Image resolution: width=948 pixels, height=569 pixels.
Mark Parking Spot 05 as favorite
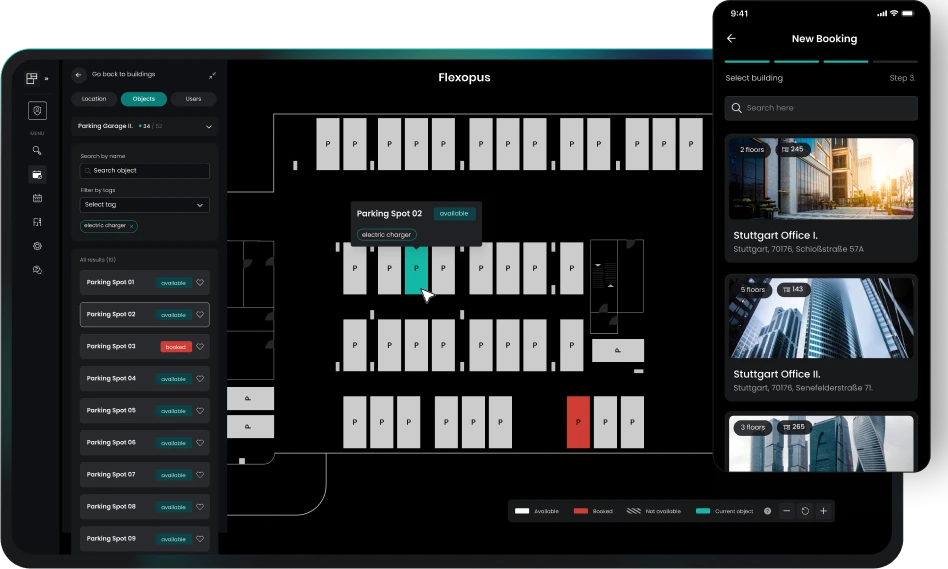tap(200, 411)
